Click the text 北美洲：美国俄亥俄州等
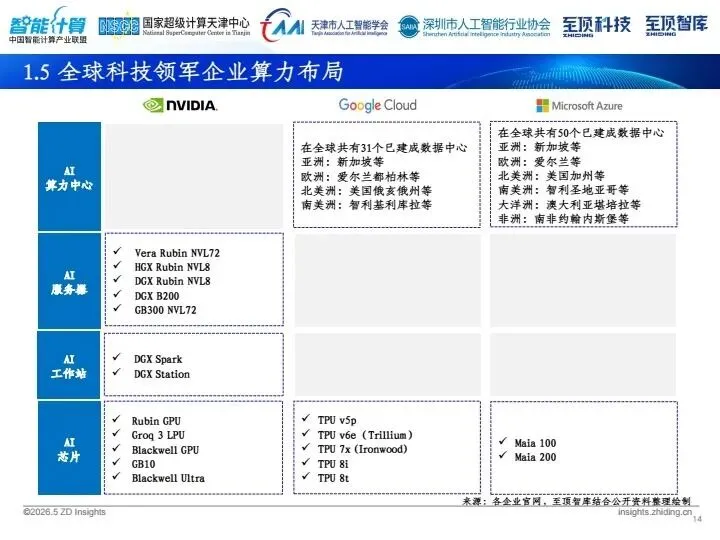This screenshot has width=720, height=540. tap(366, 191)
